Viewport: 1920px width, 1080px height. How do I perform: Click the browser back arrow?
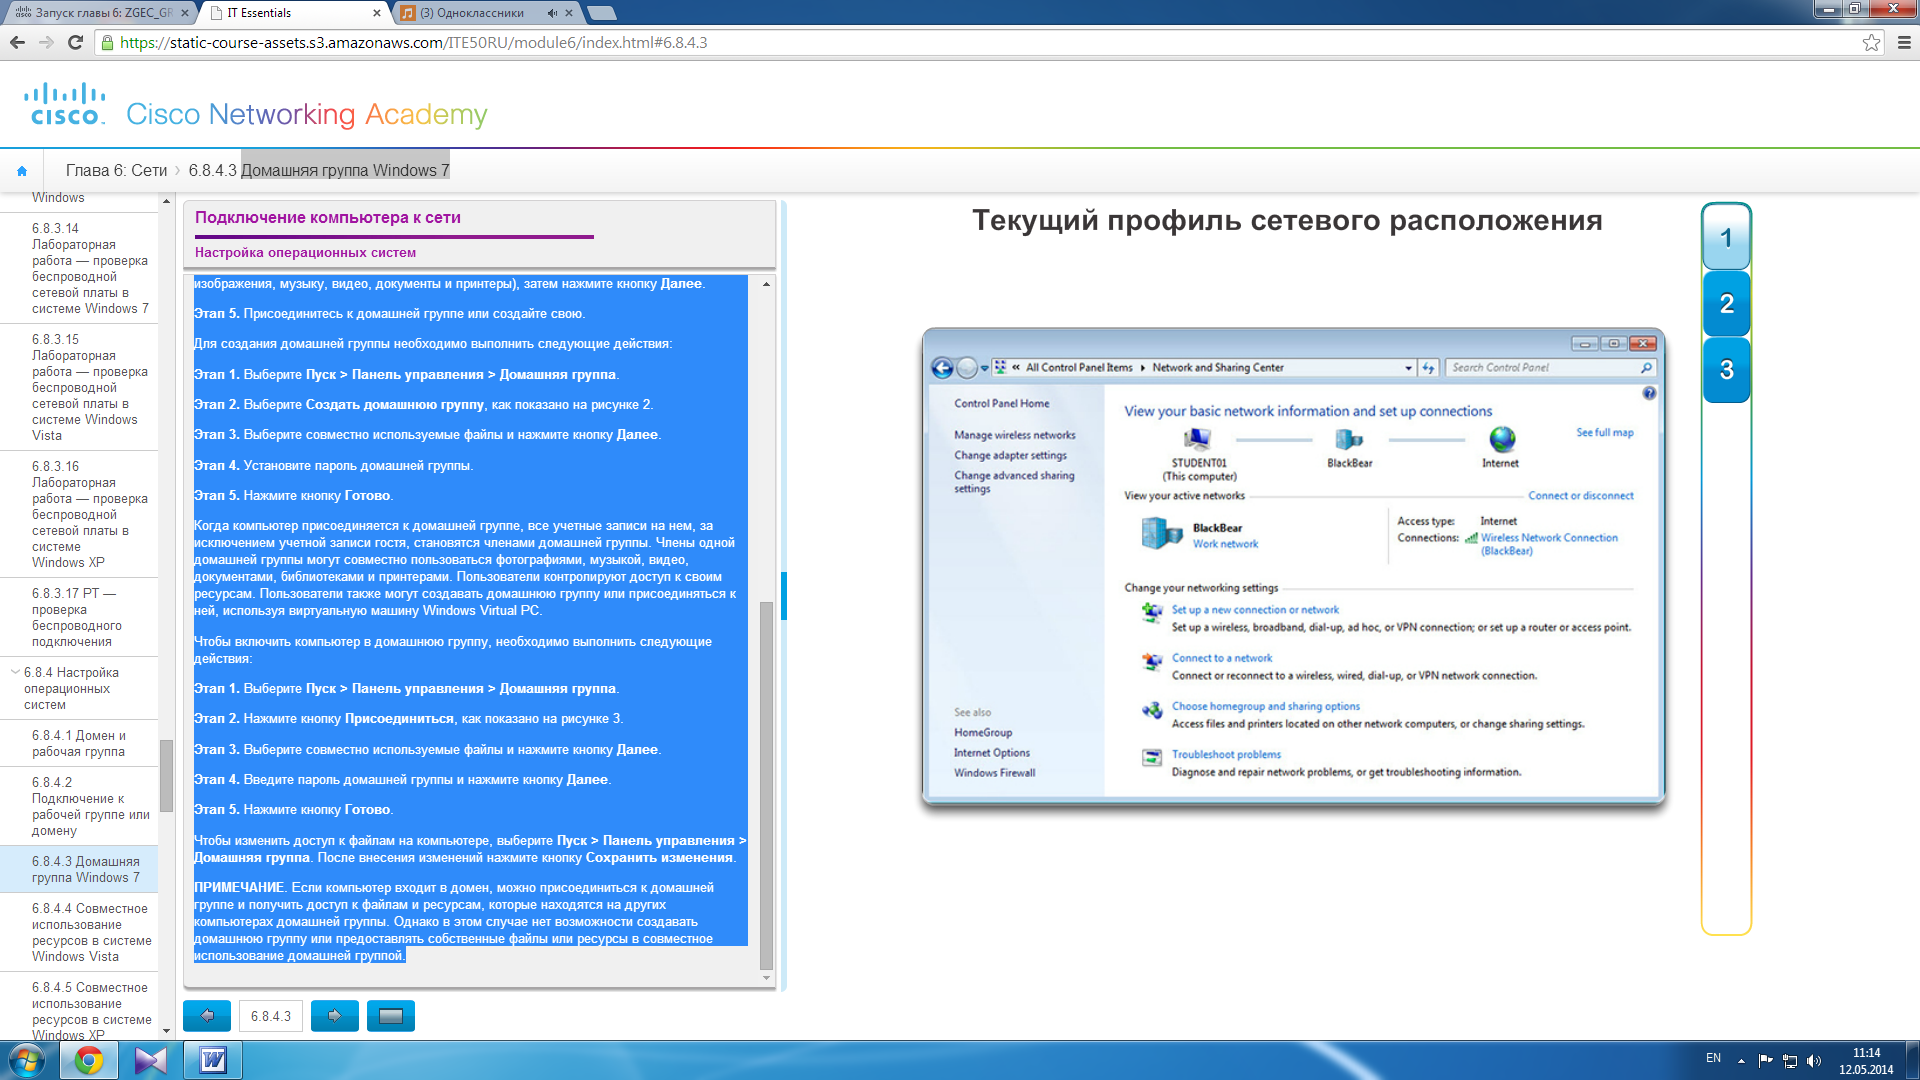17,42
